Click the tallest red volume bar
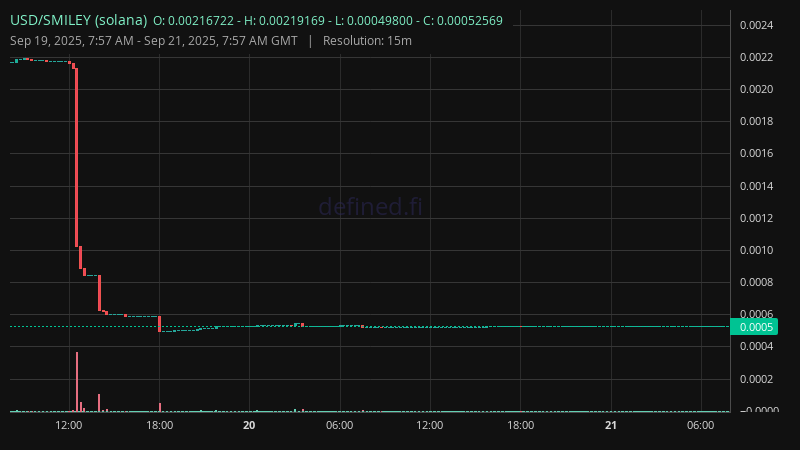The height and width of the screenshot is (450, 800). (77, 382)
